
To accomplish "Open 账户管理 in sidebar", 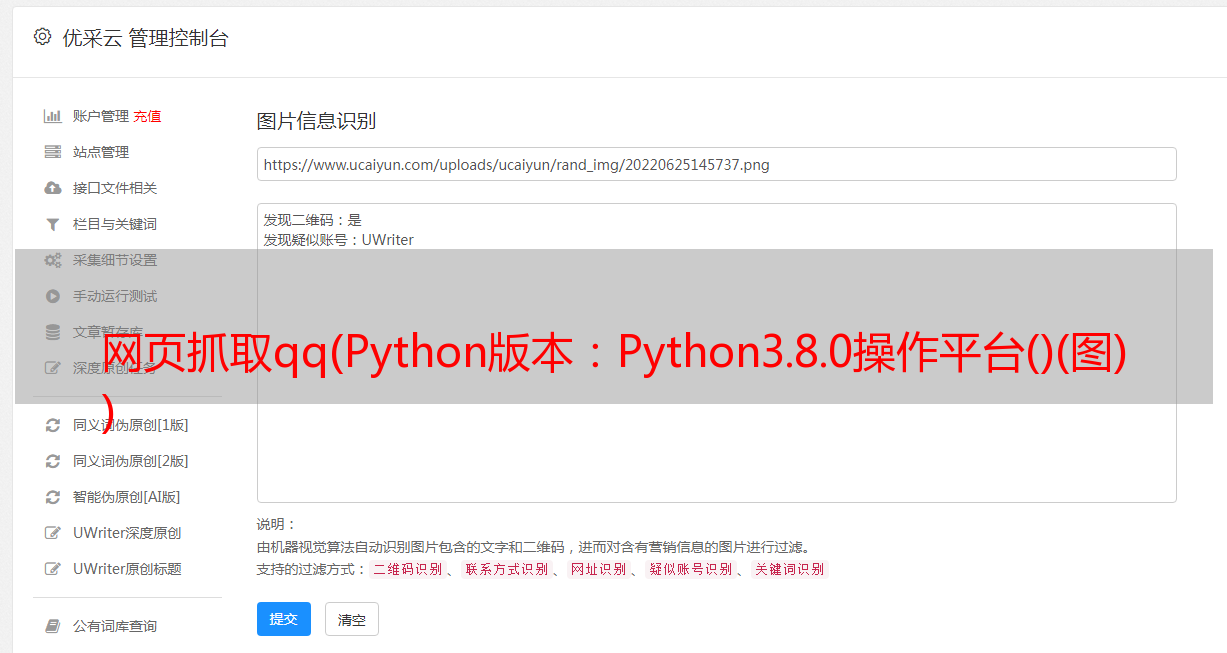I will 101,116.
